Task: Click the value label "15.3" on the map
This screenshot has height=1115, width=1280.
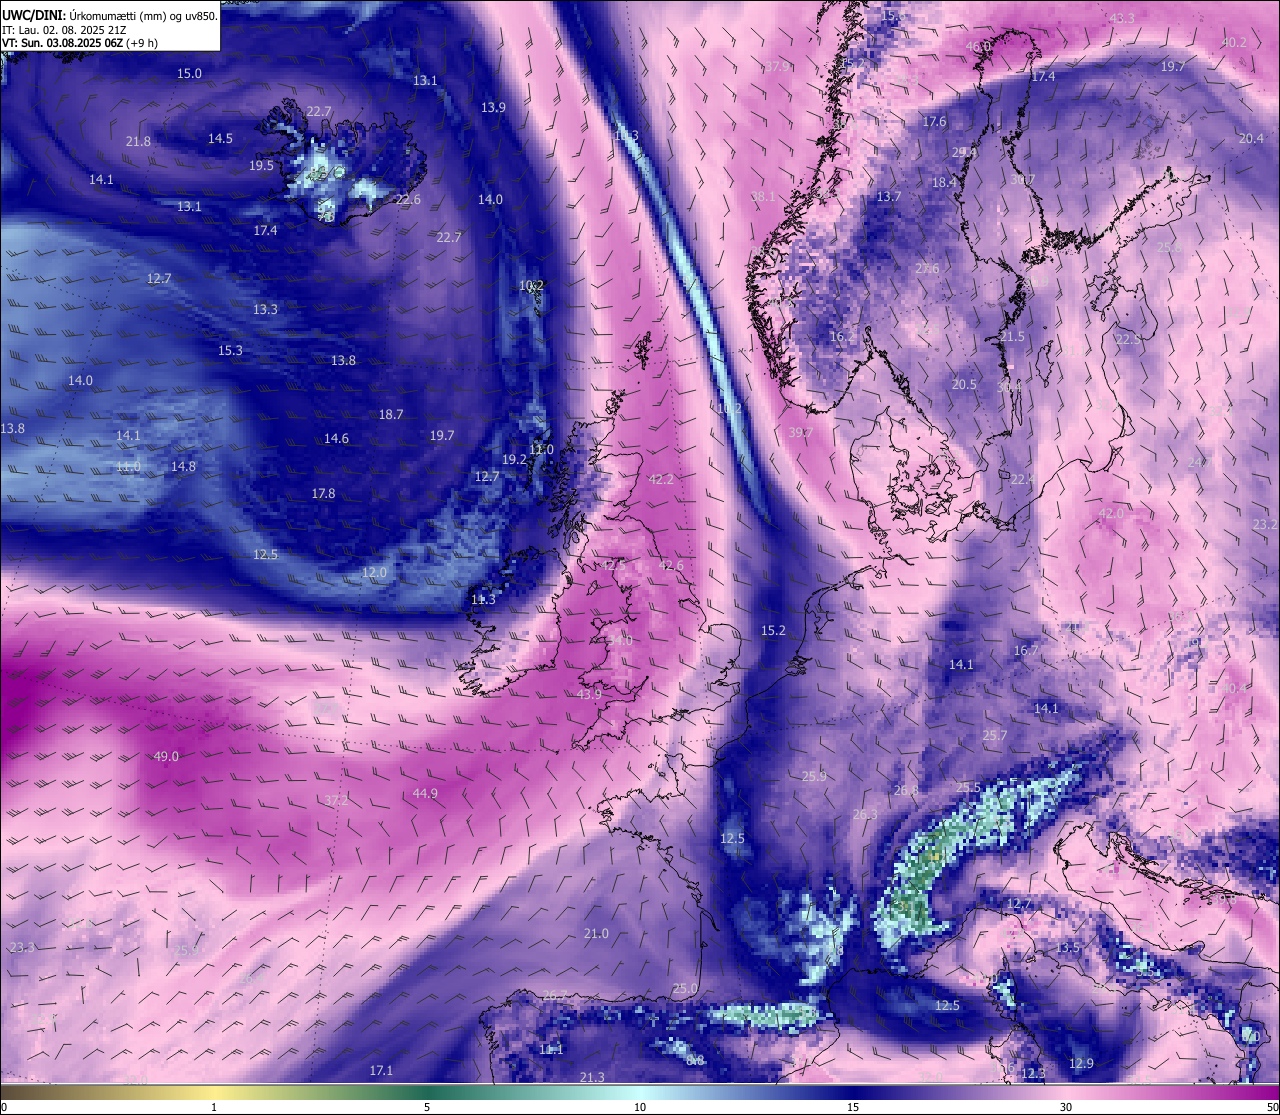Action: point(230,351)
